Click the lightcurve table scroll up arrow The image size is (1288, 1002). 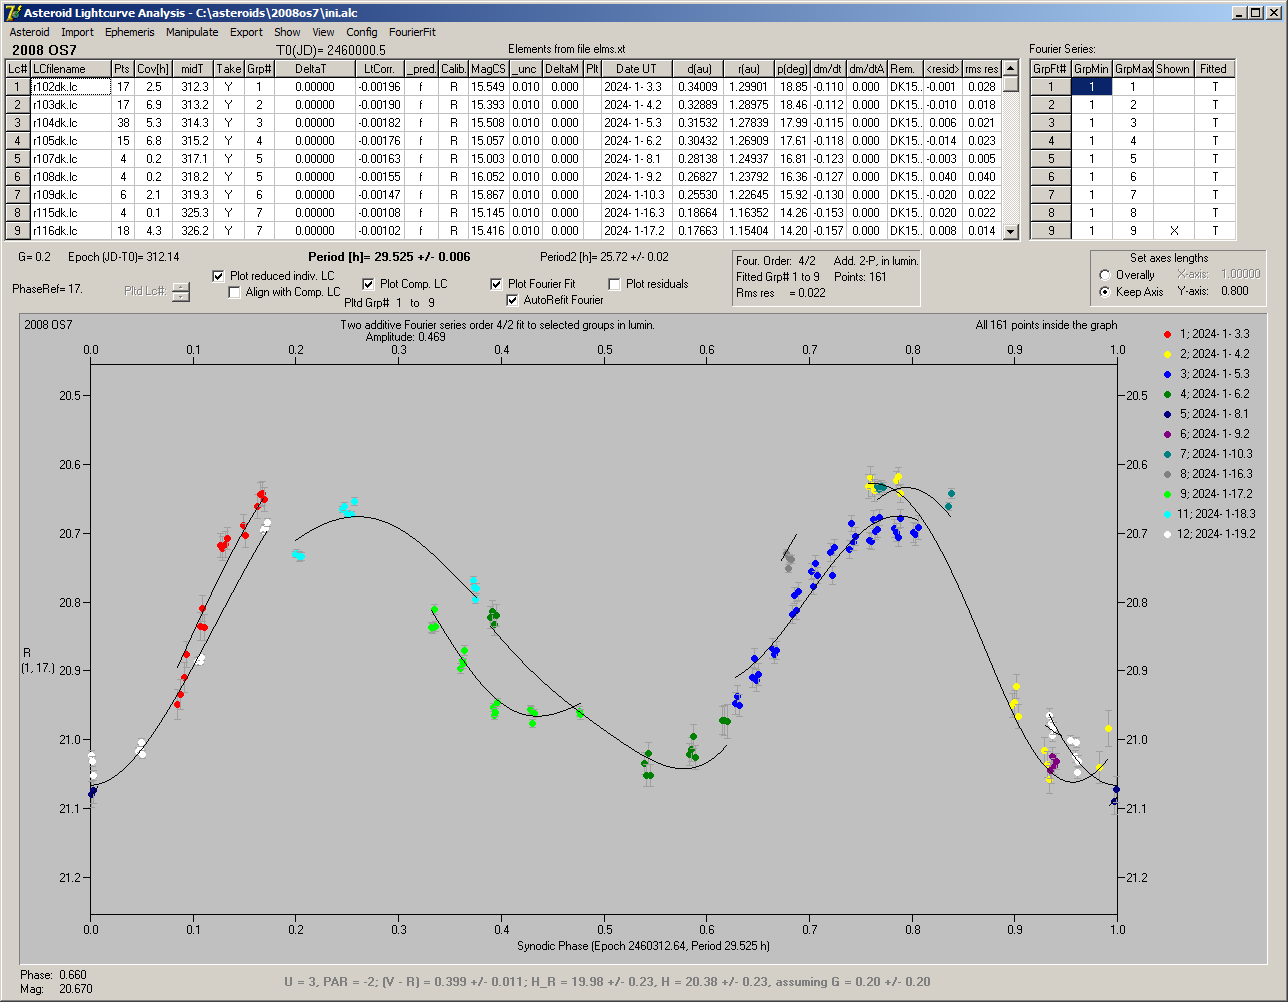(1011, 68)
